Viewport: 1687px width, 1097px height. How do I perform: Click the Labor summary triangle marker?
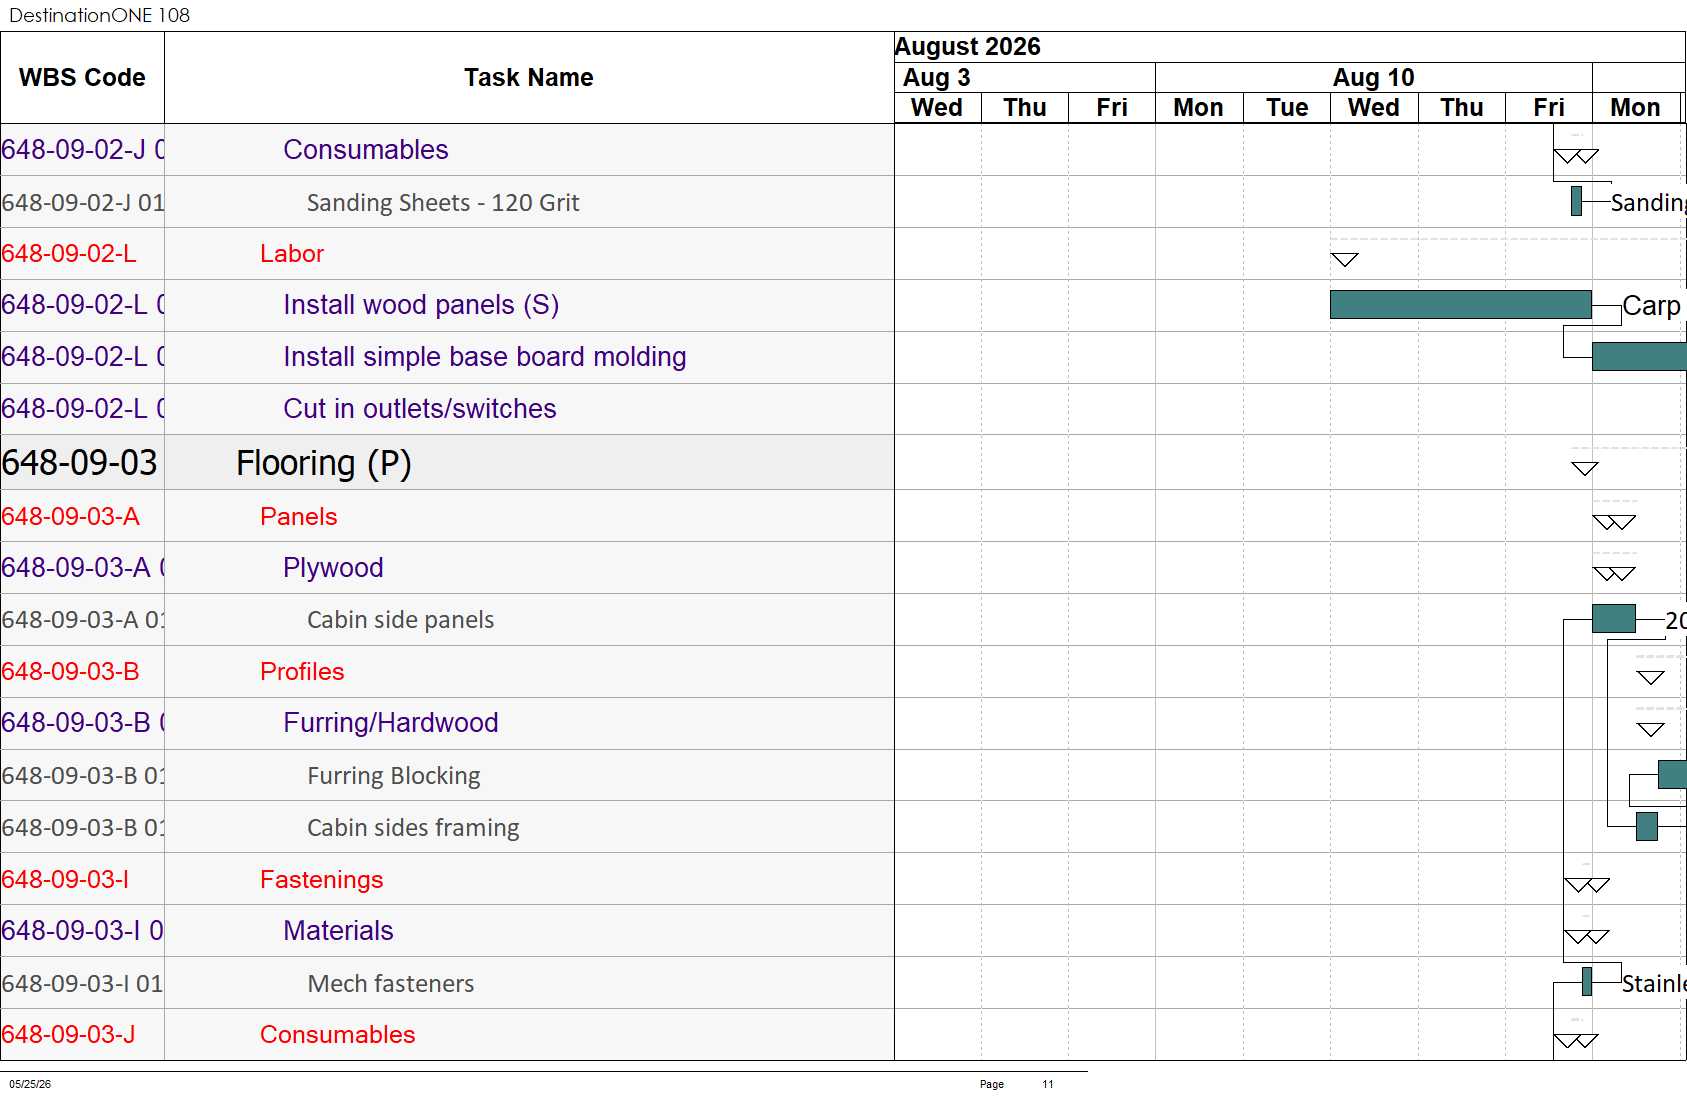tap(1345, 260)
